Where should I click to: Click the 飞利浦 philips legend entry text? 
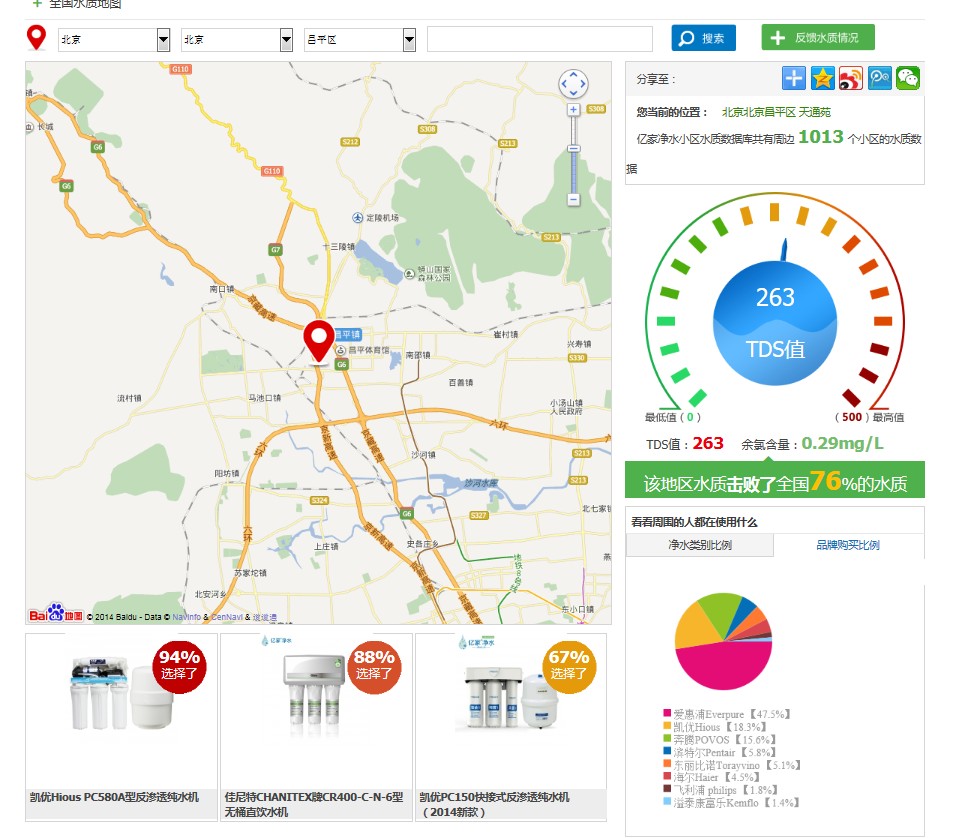pos(725,790)
